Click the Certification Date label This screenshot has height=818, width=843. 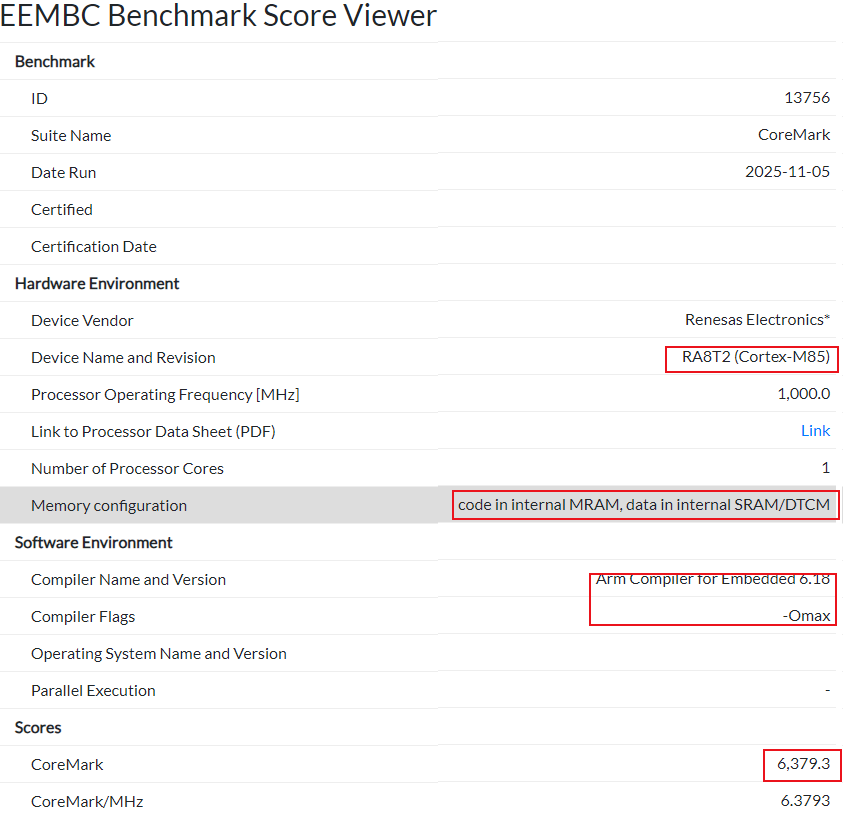[x=94, y=246]
